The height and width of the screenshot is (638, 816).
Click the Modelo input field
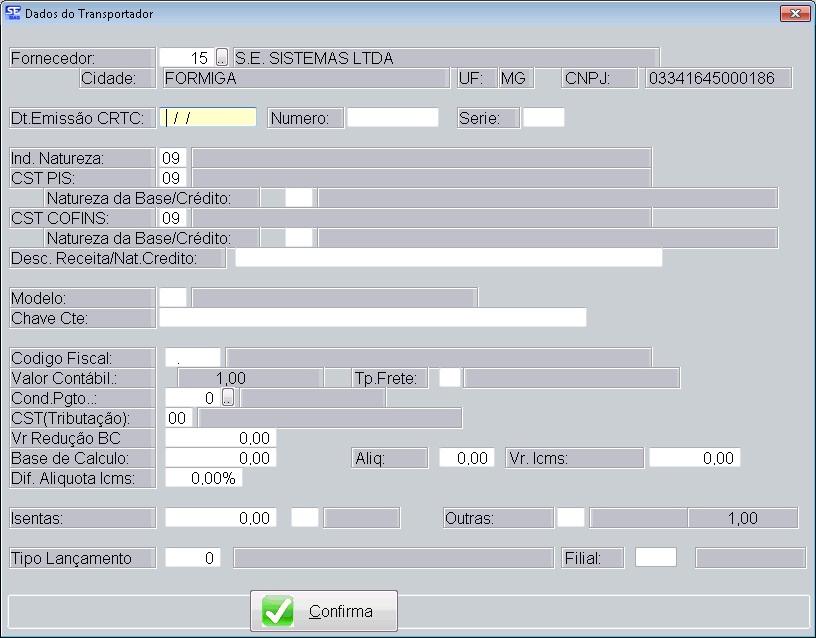point(173,298)
